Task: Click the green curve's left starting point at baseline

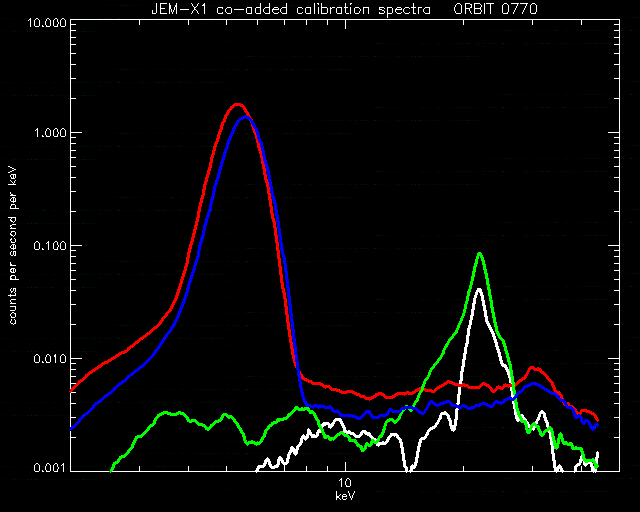Action: pyautogui.click(x=112, y=469)
